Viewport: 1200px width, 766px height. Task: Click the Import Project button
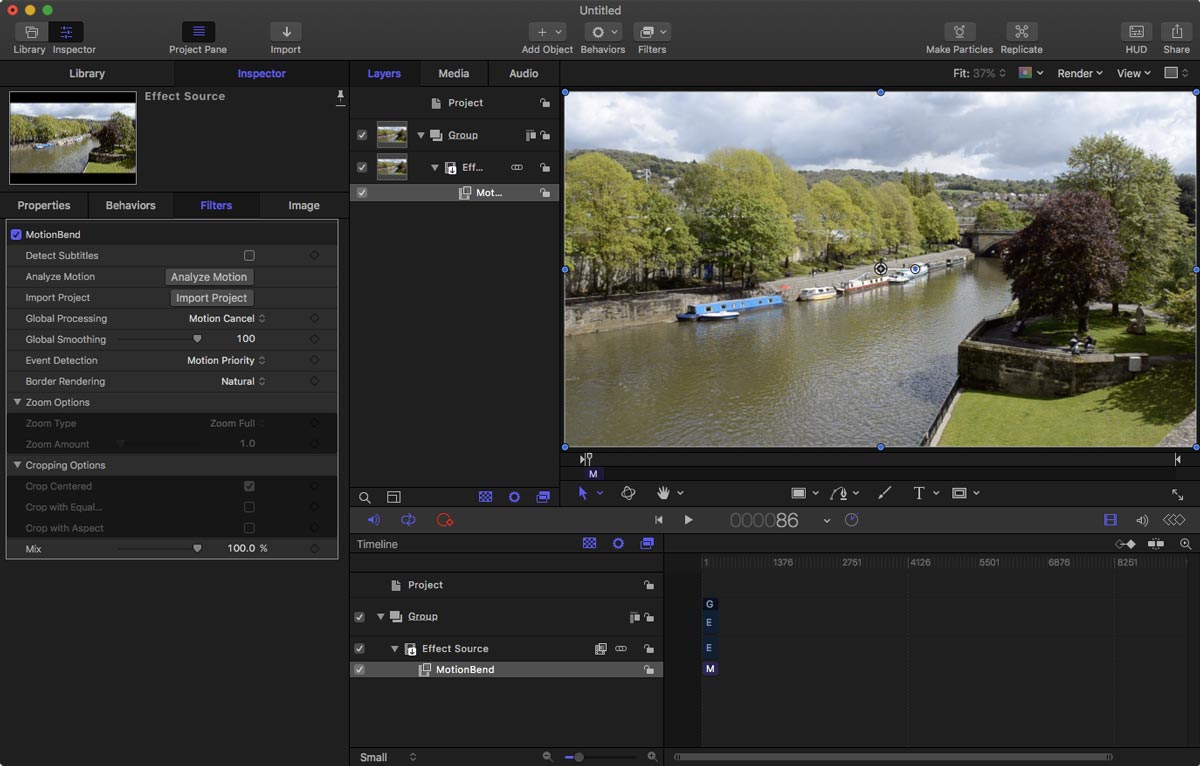coord(211,298)
